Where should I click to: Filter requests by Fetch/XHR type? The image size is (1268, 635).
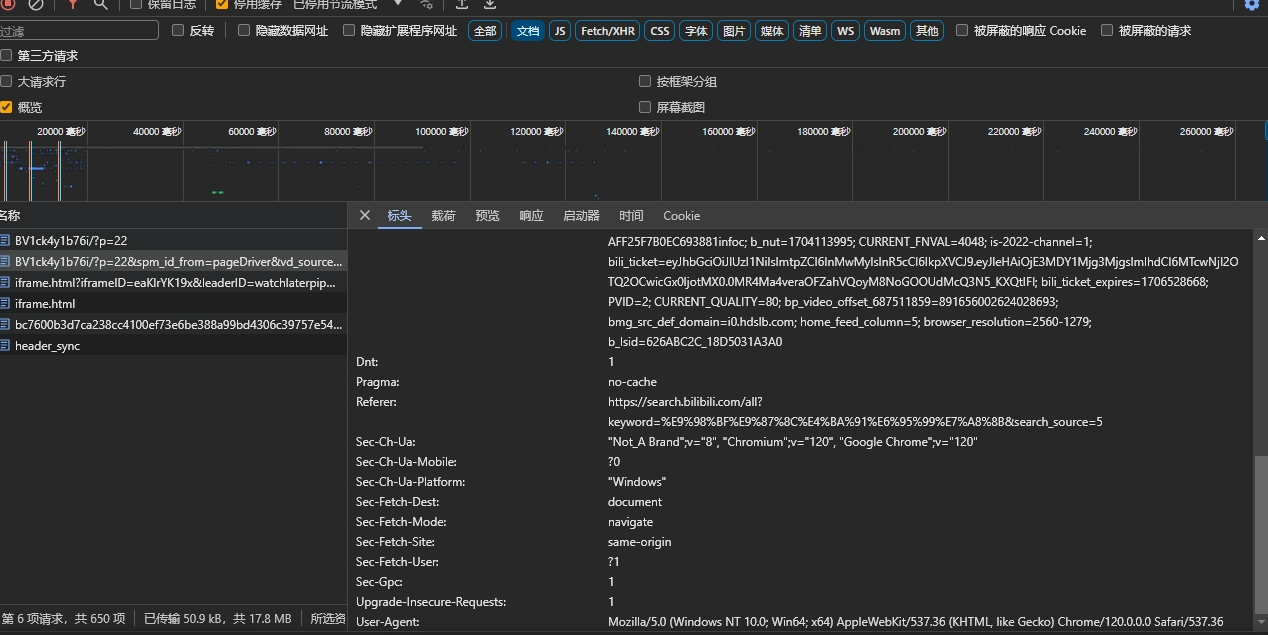point(607,31)
